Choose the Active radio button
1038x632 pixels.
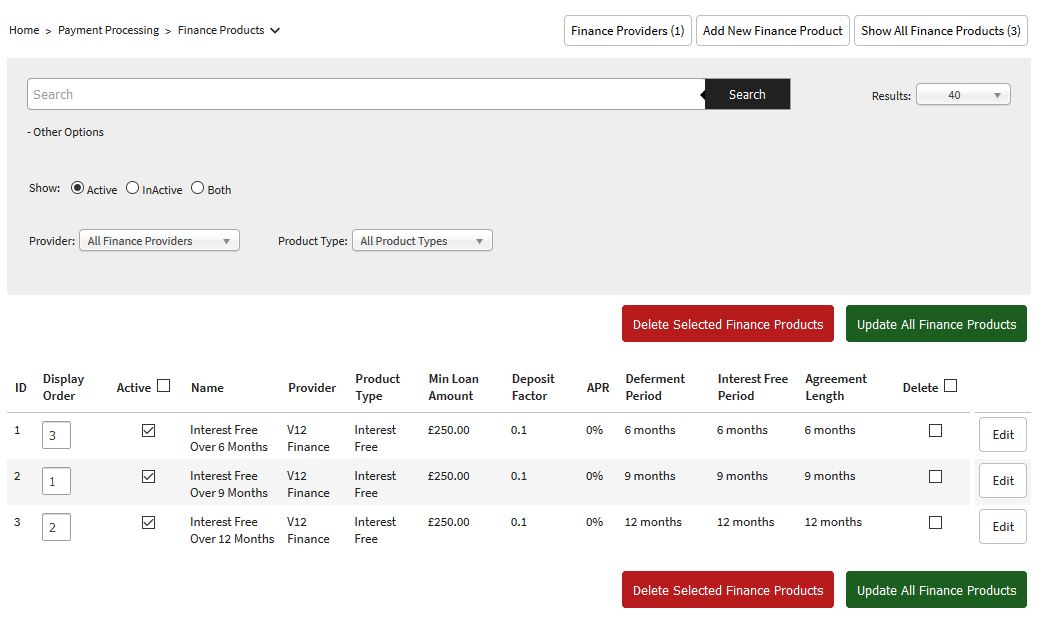pos(77,188)
